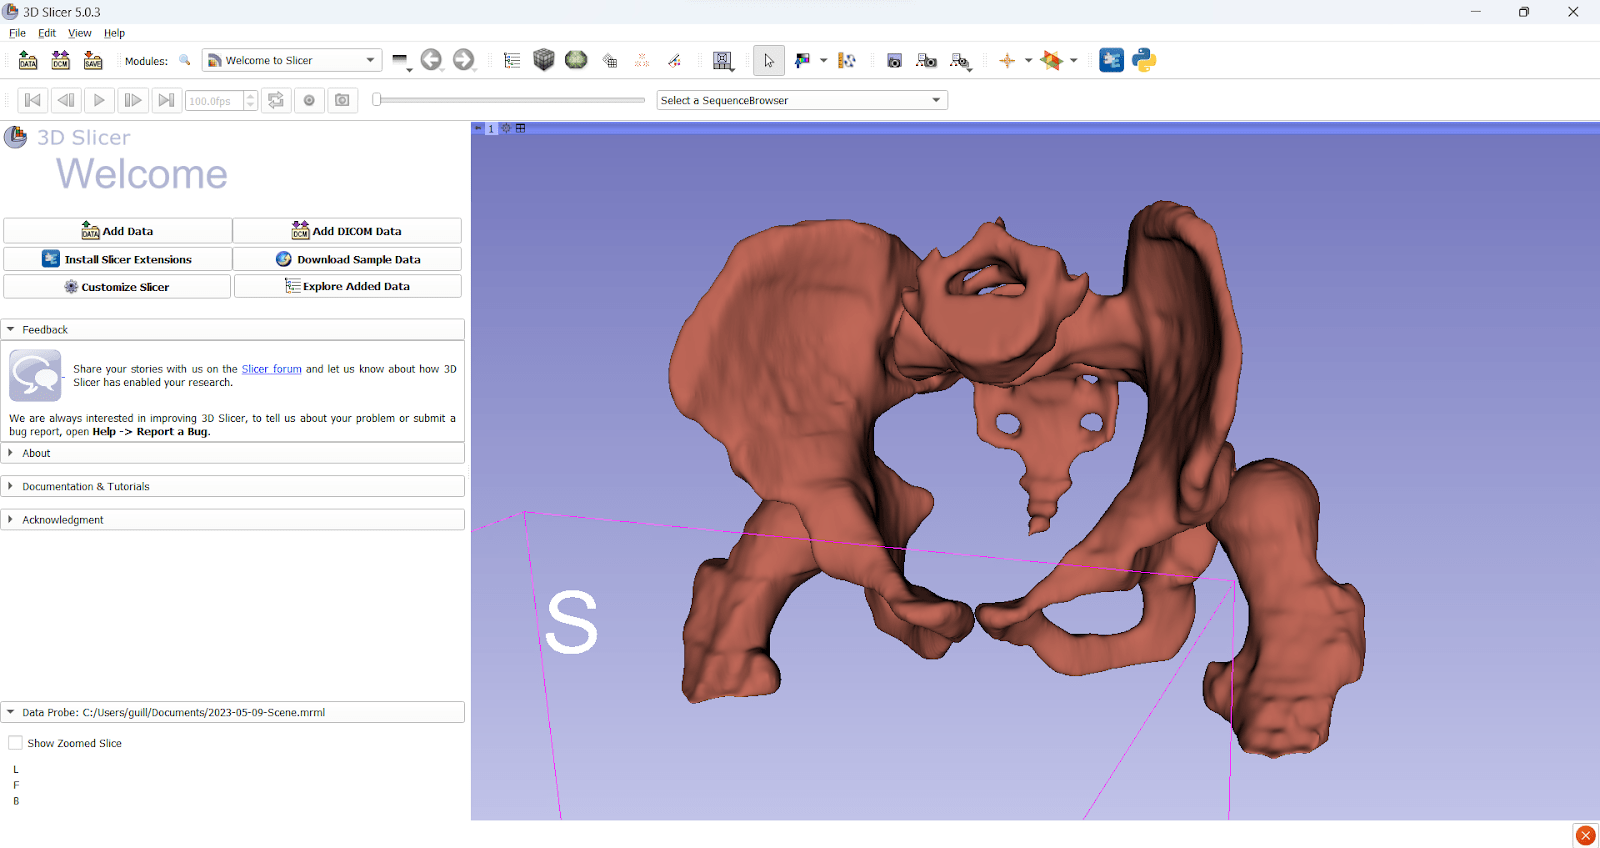The image size is (1600, 848).
Task: Toggle sequence recording button
Action: (309, 100)
